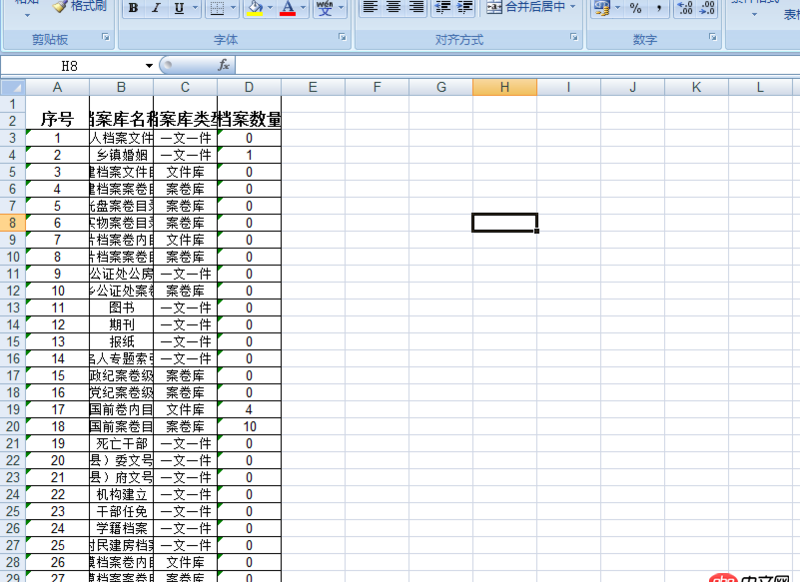The width and height of the screenshot is (800, 582).
Task: Click into the formula bar
Action: [516, 65]
